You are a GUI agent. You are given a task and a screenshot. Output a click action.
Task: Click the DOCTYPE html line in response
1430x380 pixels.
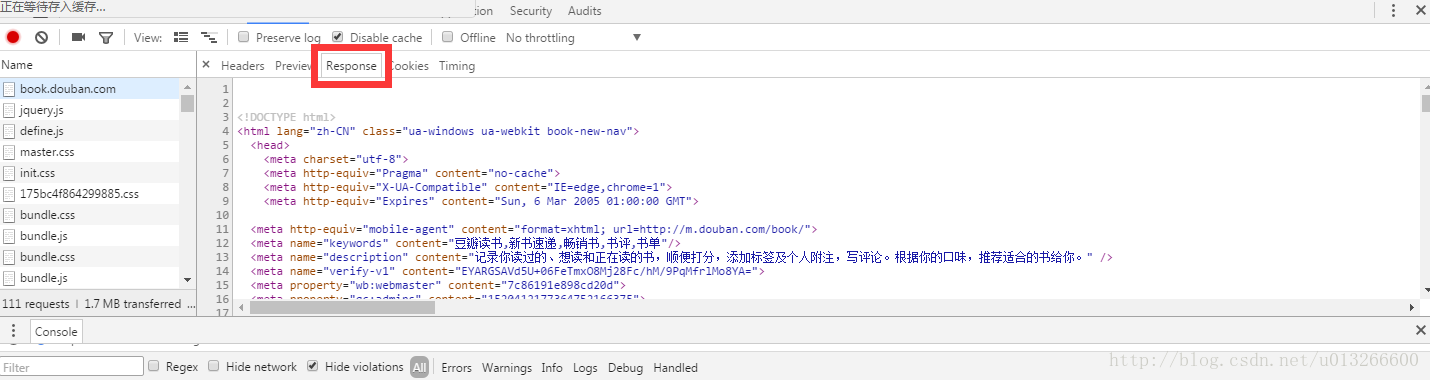tap(287, 117)
